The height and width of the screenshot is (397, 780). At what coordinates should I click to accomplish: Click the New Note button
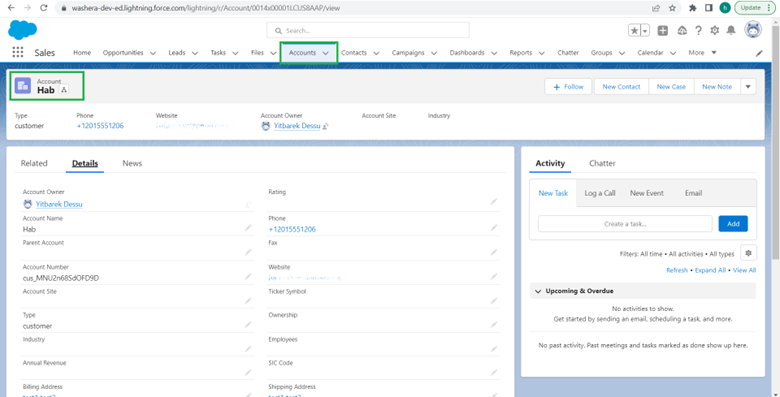click(717, 87)
